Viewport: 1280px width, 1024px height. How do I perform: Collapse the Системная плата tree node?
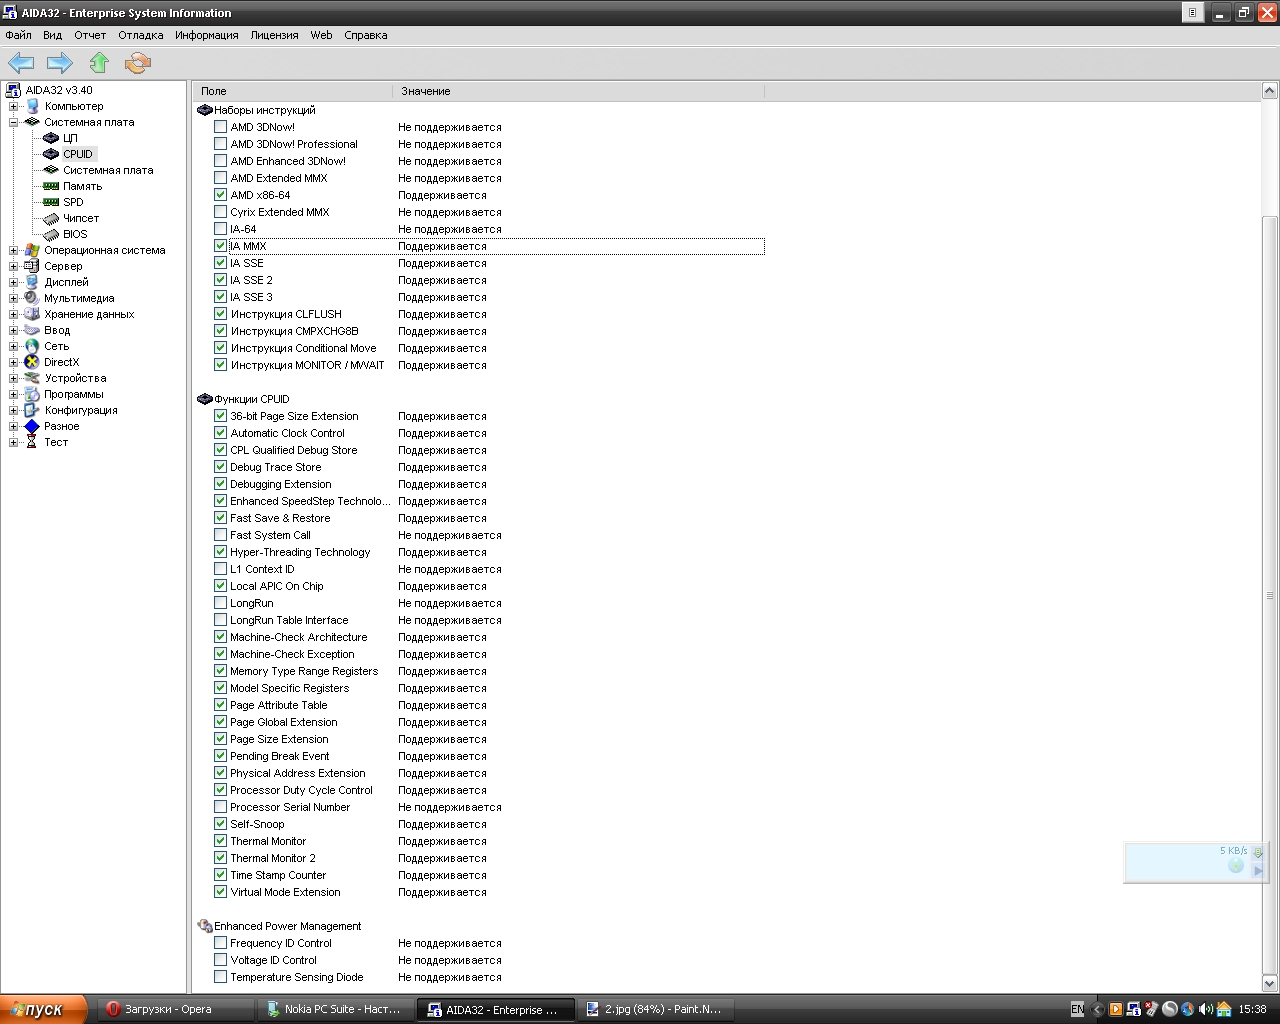[x=14, y=122]
